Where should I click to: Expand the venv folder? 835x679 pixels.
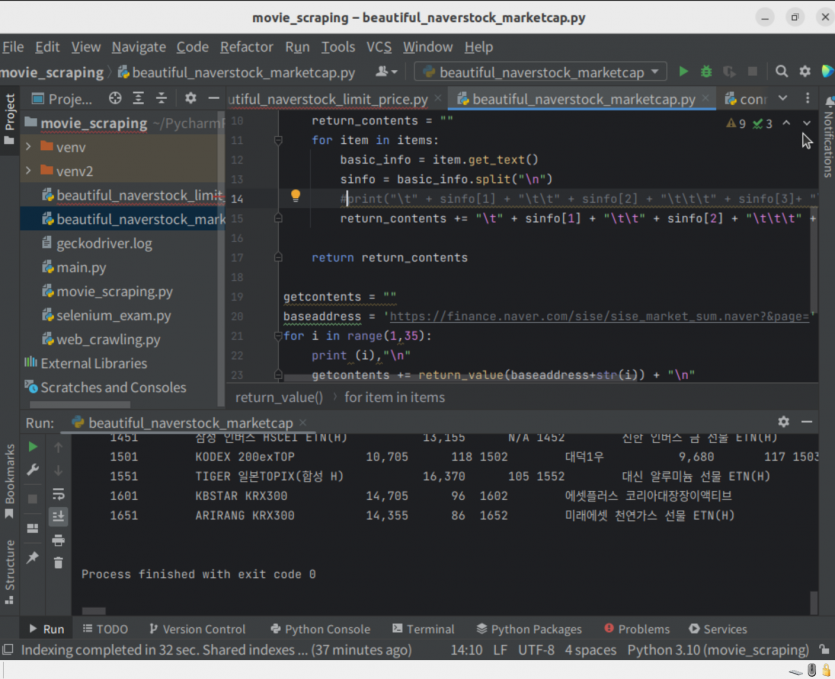tap(29, 146)
